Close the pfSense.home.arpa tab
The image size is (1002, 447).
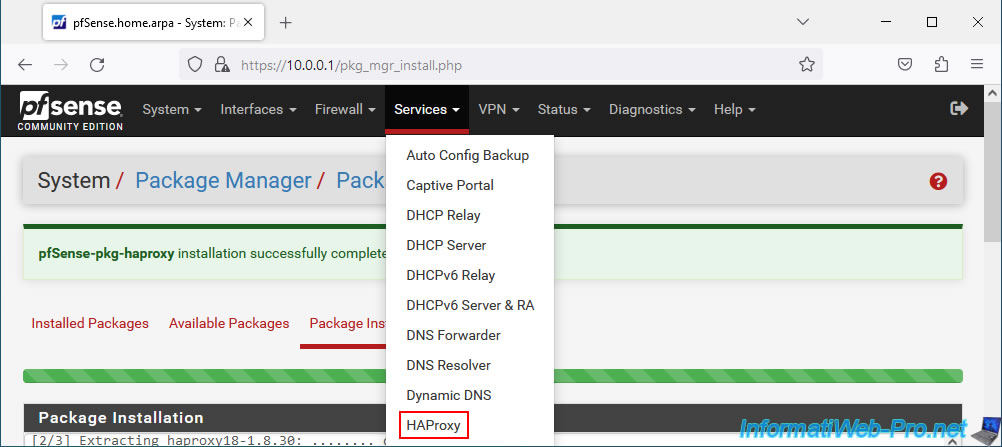(248, 22)
